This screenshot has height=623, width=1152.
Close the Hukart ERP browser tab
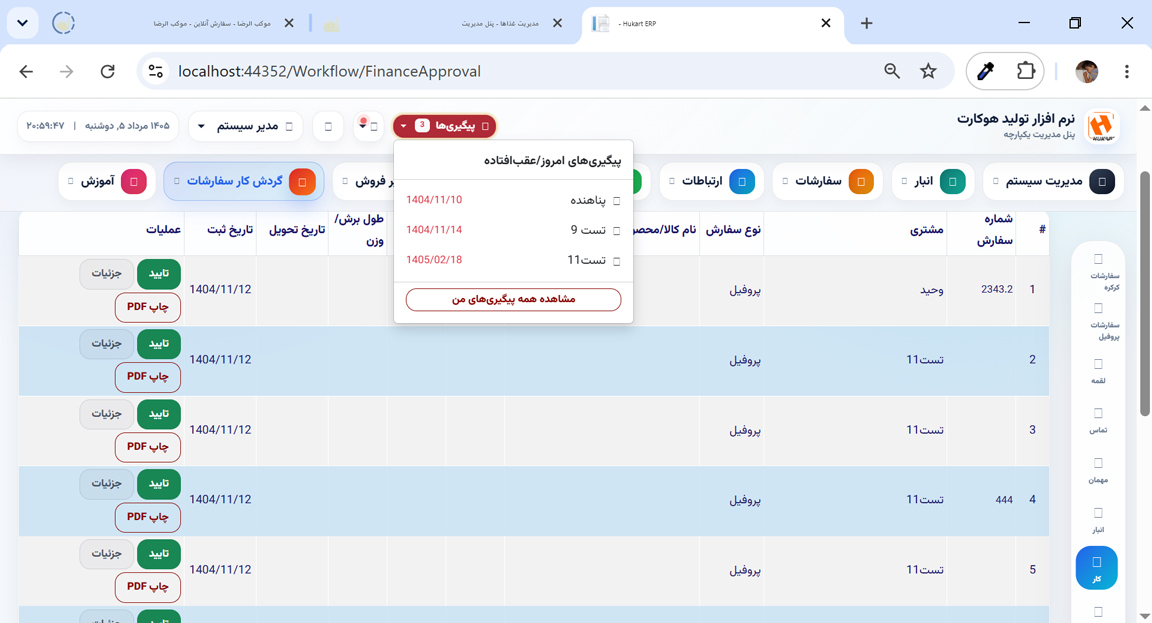(826, 24)
